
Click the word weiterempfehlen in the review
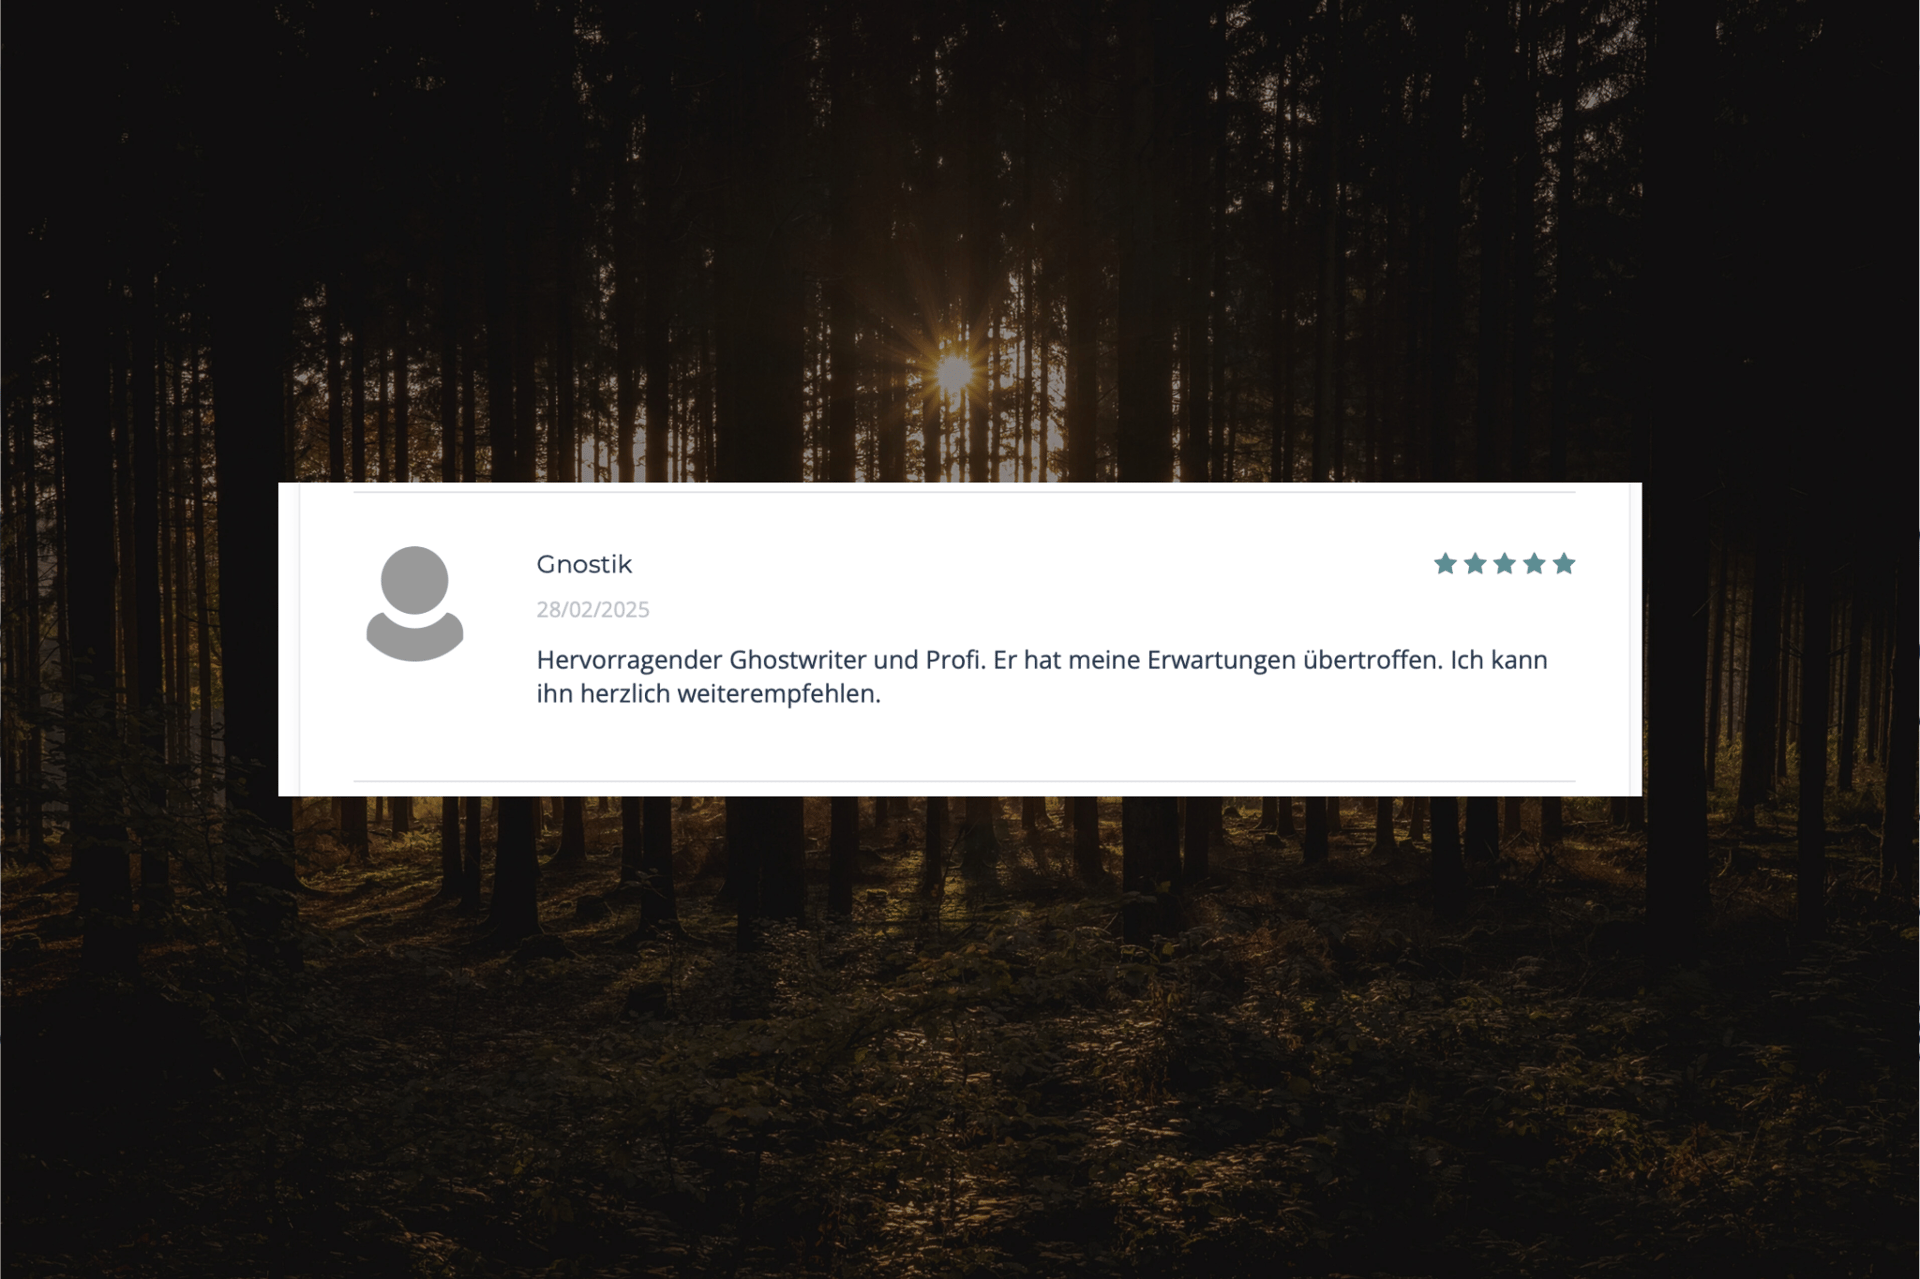pos(778,694)
